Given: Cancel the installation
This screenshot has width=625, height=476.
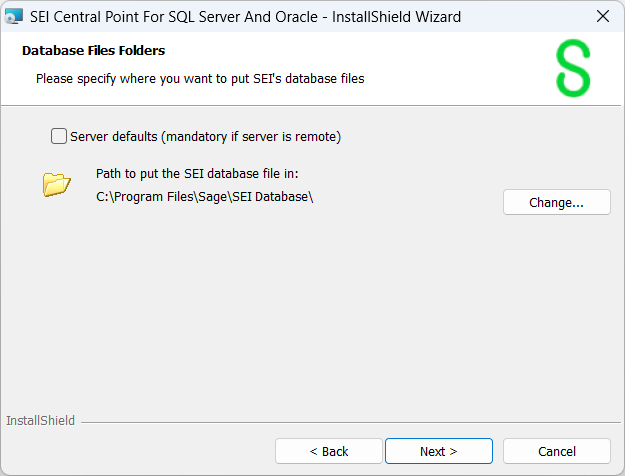Looking at the screenshot, I should pyautogui.click(x=556, y=451).
